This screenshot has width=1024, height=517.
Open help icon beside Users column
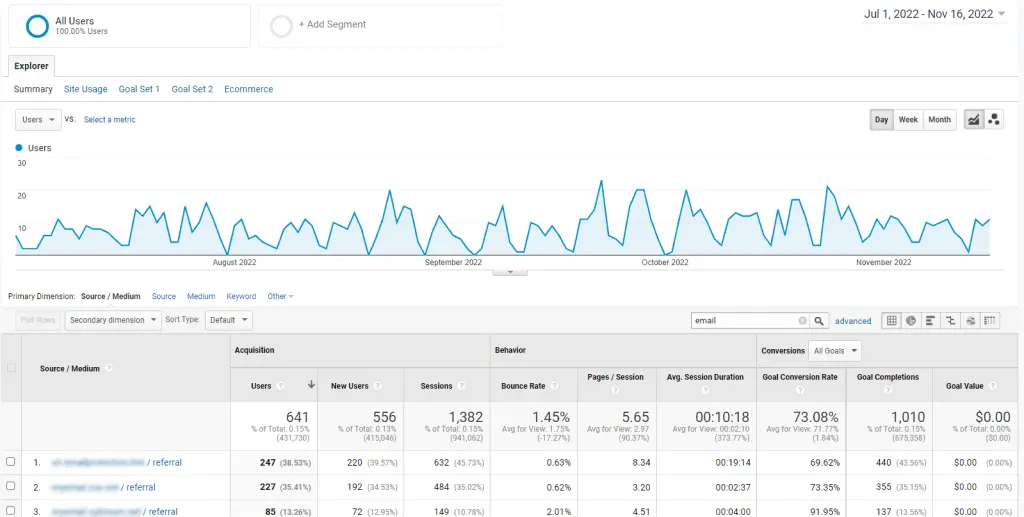tap(280, 386)
